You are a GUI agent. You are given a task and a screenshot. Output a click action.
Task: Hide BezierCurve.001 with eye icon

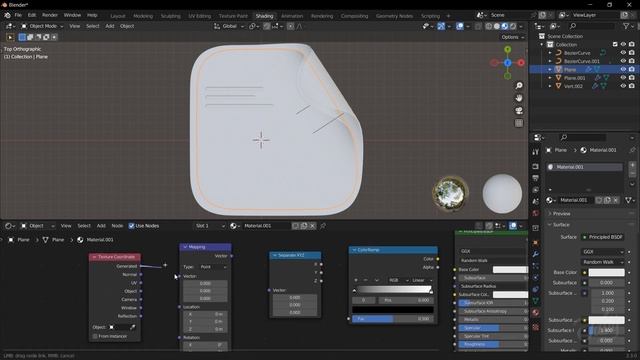[623, 61]
